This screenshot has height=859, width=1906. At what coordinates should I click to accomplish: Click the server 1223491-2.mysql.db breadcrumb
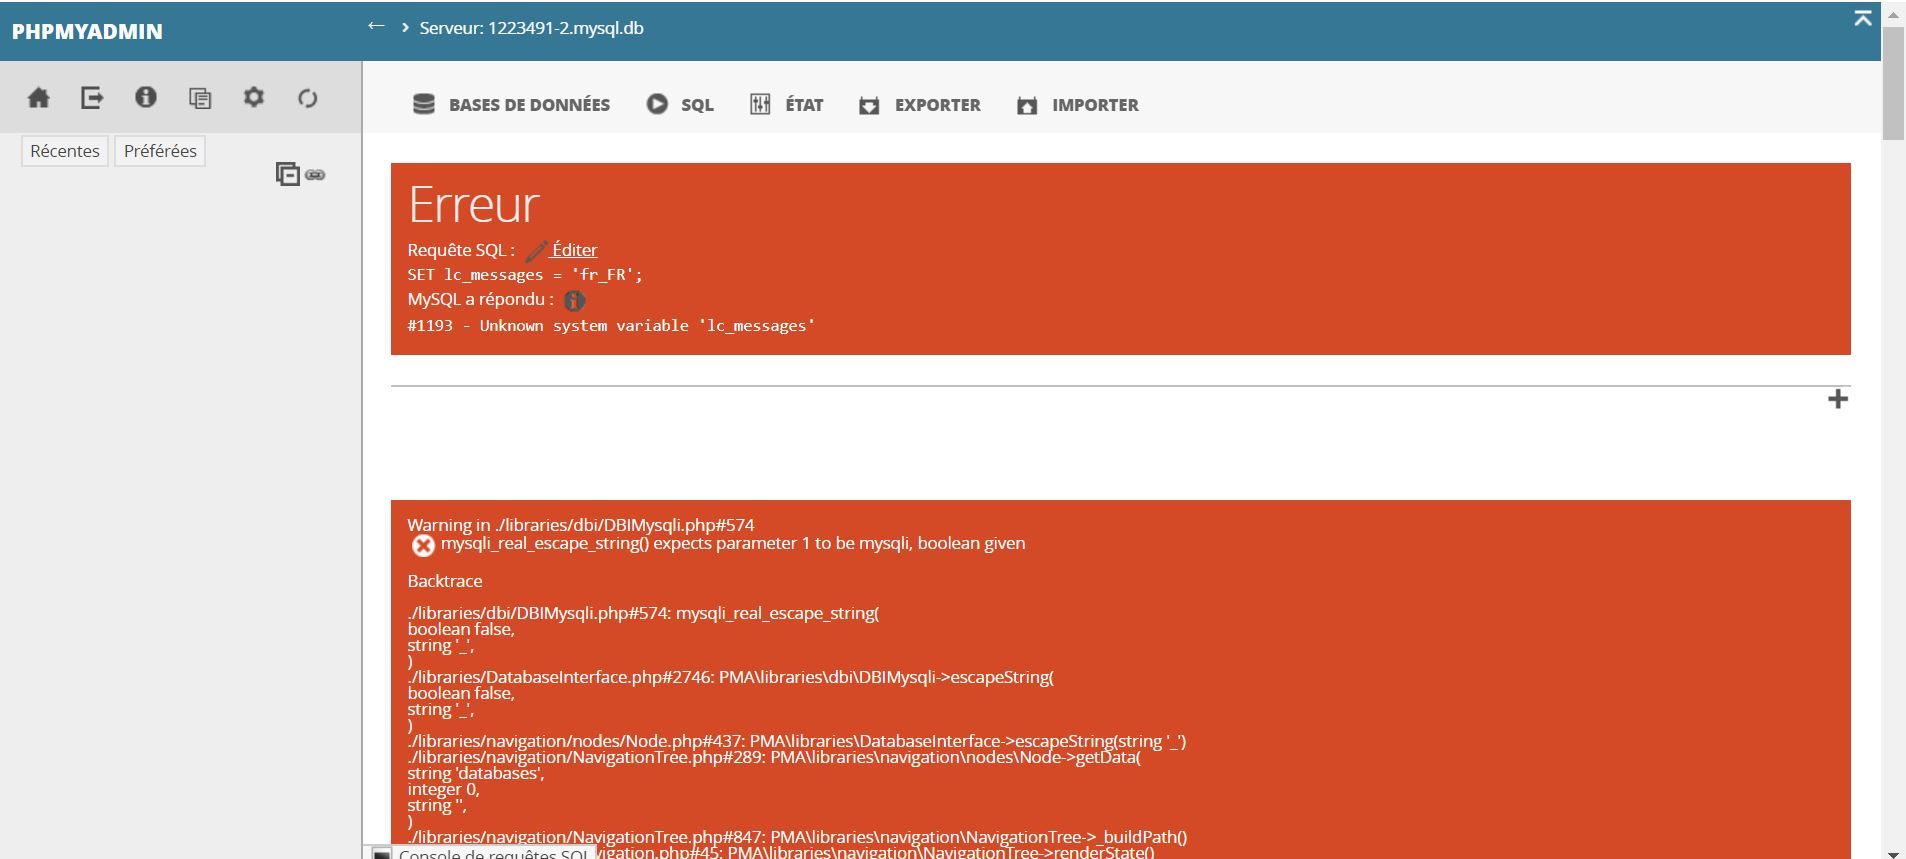click(x=531, y=28)
